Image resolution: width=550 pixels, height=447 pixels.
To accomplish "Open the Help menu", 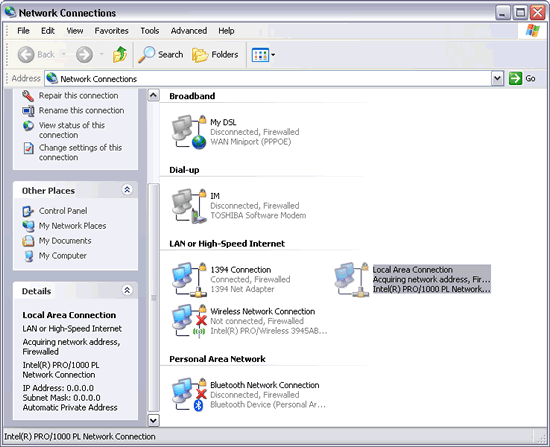I will coord(226,31).
